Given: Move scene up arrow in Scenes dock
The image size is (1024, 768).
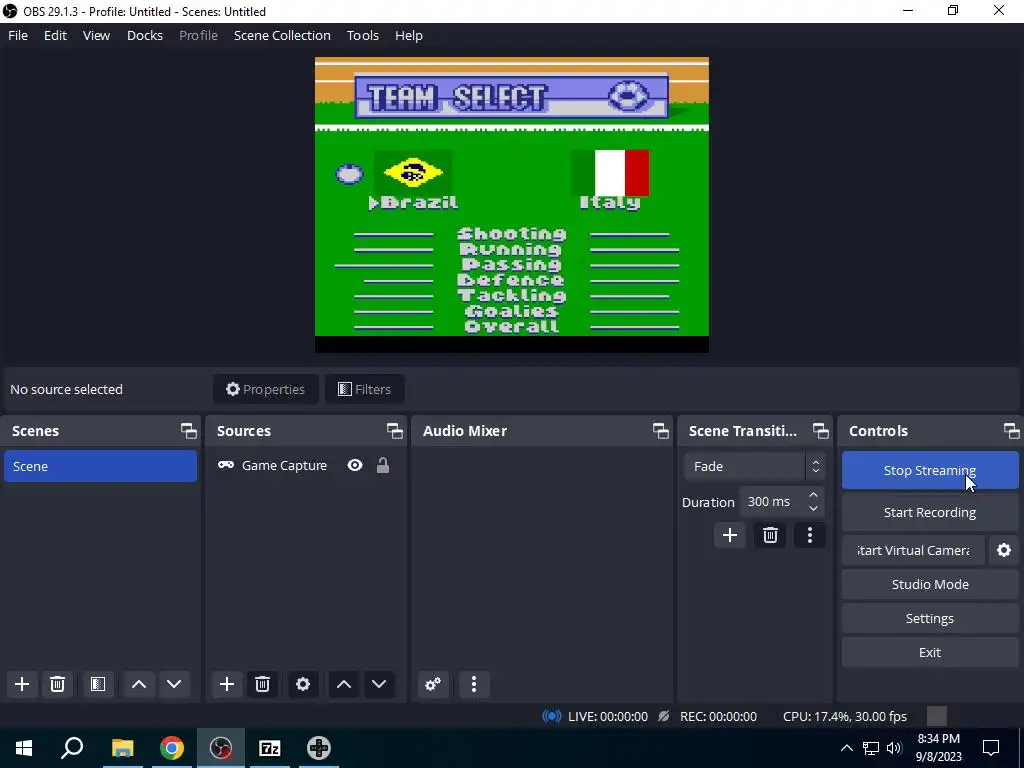Looking at the screenshot, I should pos(138,684).
